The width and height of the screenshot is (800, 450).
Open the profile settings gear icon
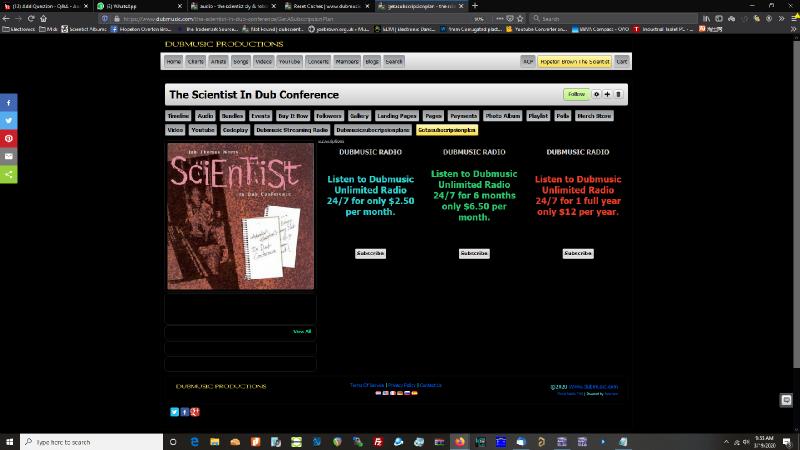pyautogui.click(x=596, y=94)
